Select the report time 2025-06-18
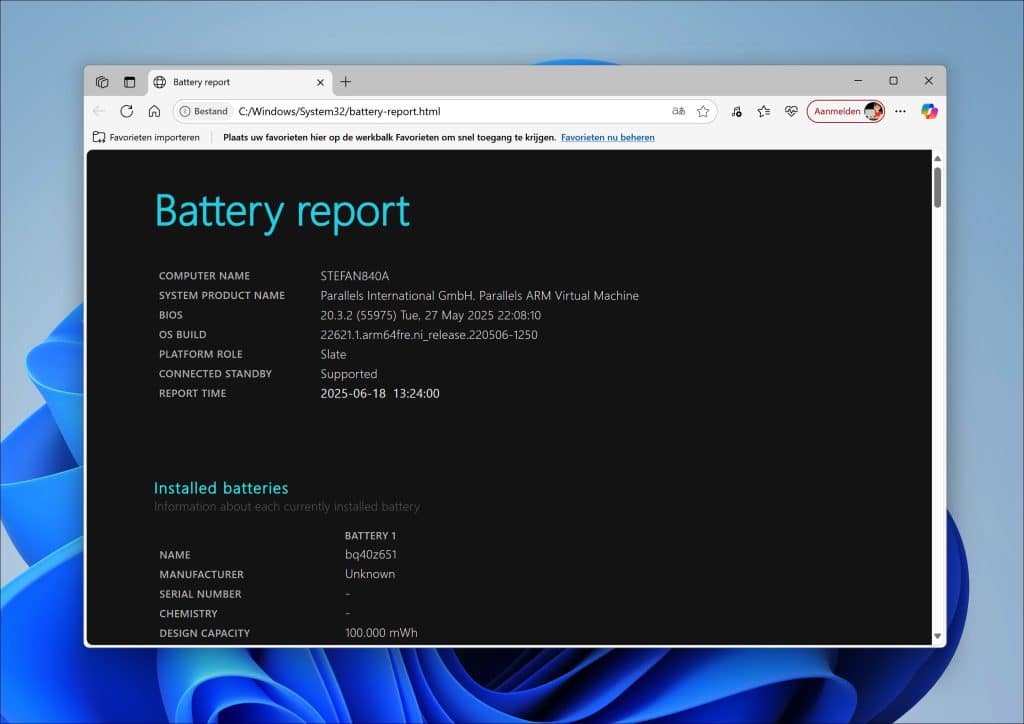 click(379, 394)
